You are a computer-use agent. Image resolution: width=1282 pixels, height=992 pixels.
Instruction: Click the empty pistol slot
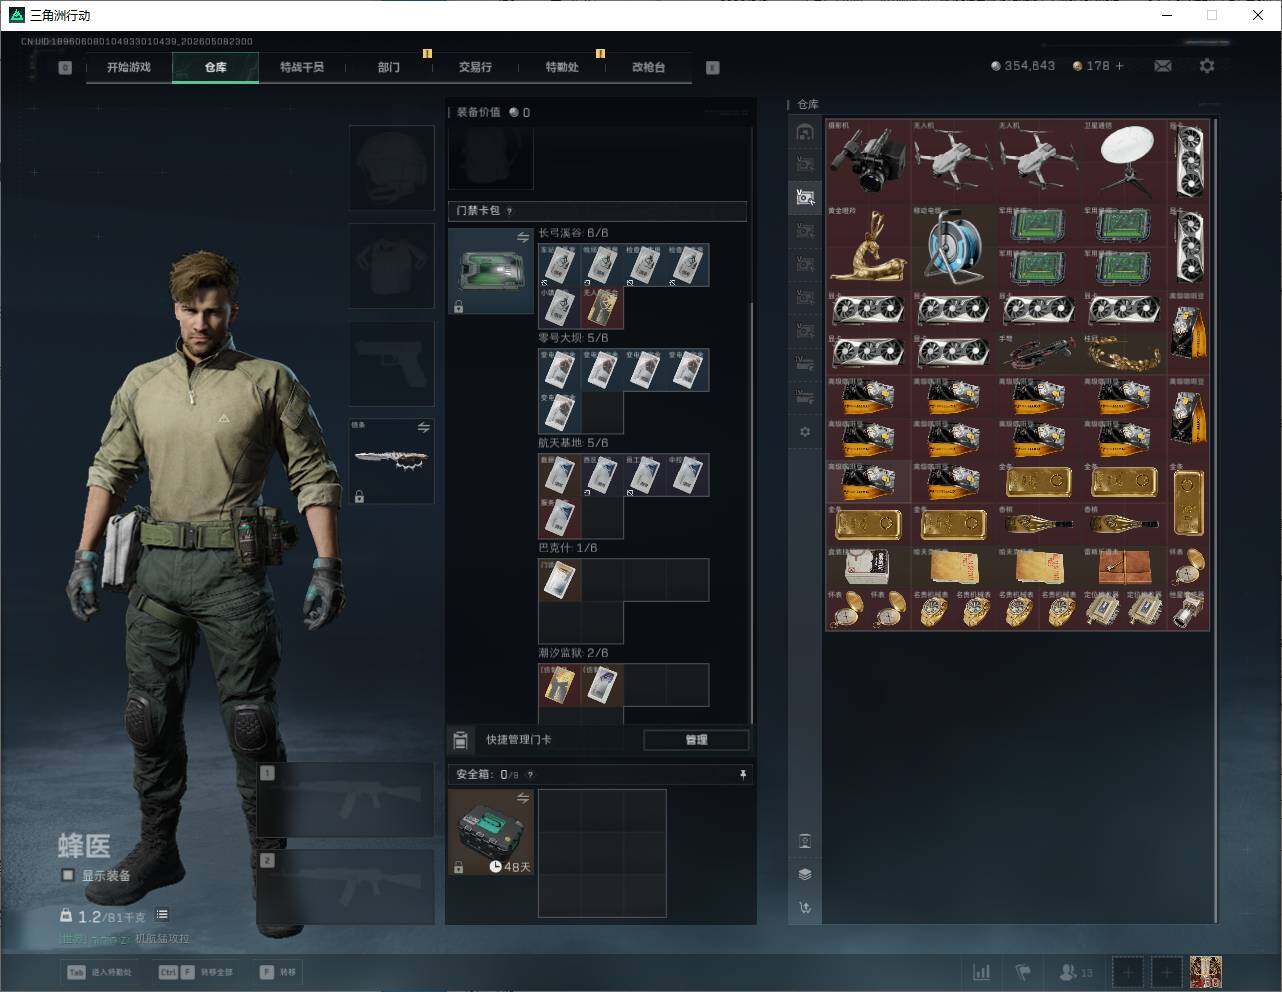(x=391, y=363)
